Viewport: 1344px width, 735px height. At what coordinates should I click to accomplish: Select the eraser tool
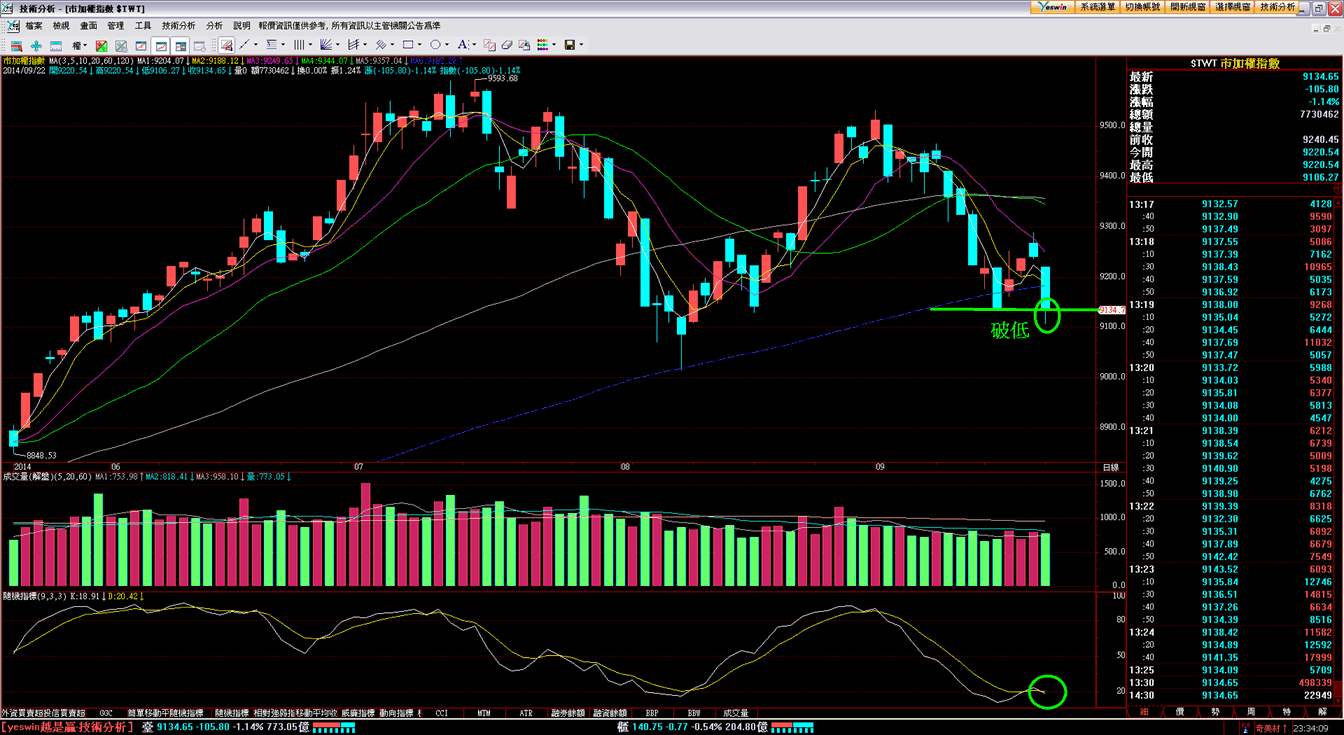click(506, 45)
